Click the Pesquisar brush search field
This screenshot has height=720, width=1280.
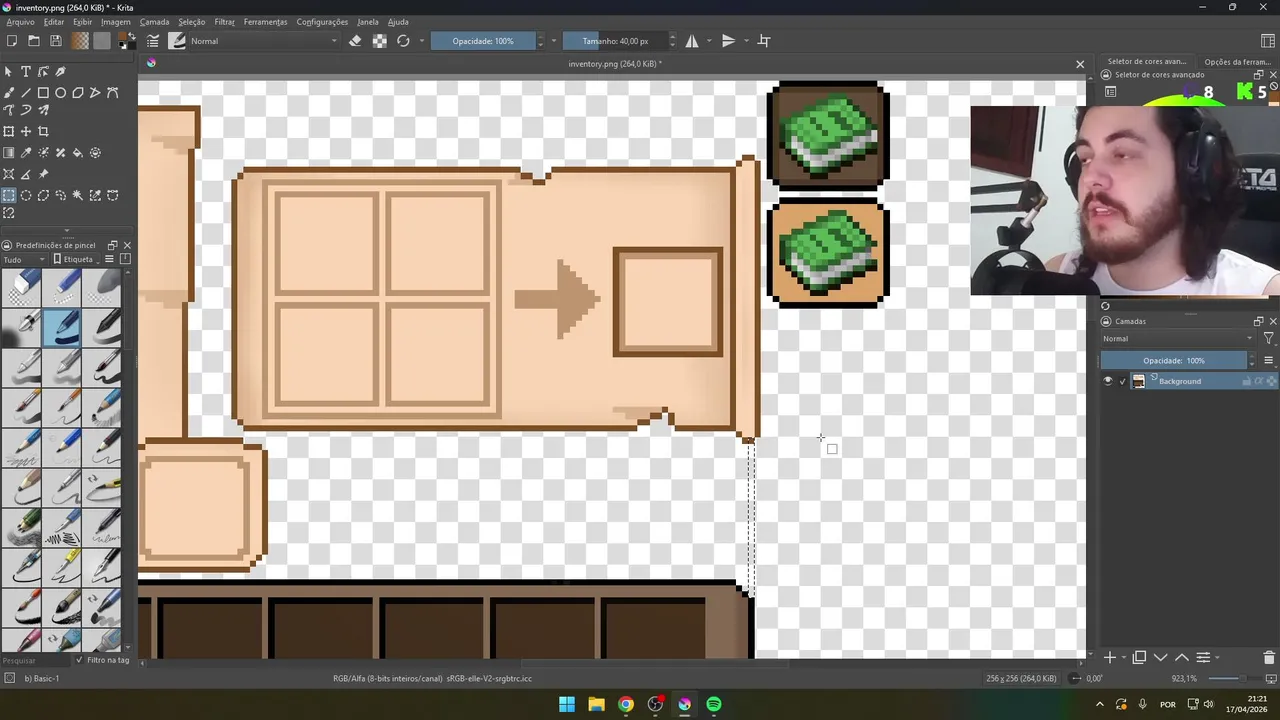pos(36,660)
